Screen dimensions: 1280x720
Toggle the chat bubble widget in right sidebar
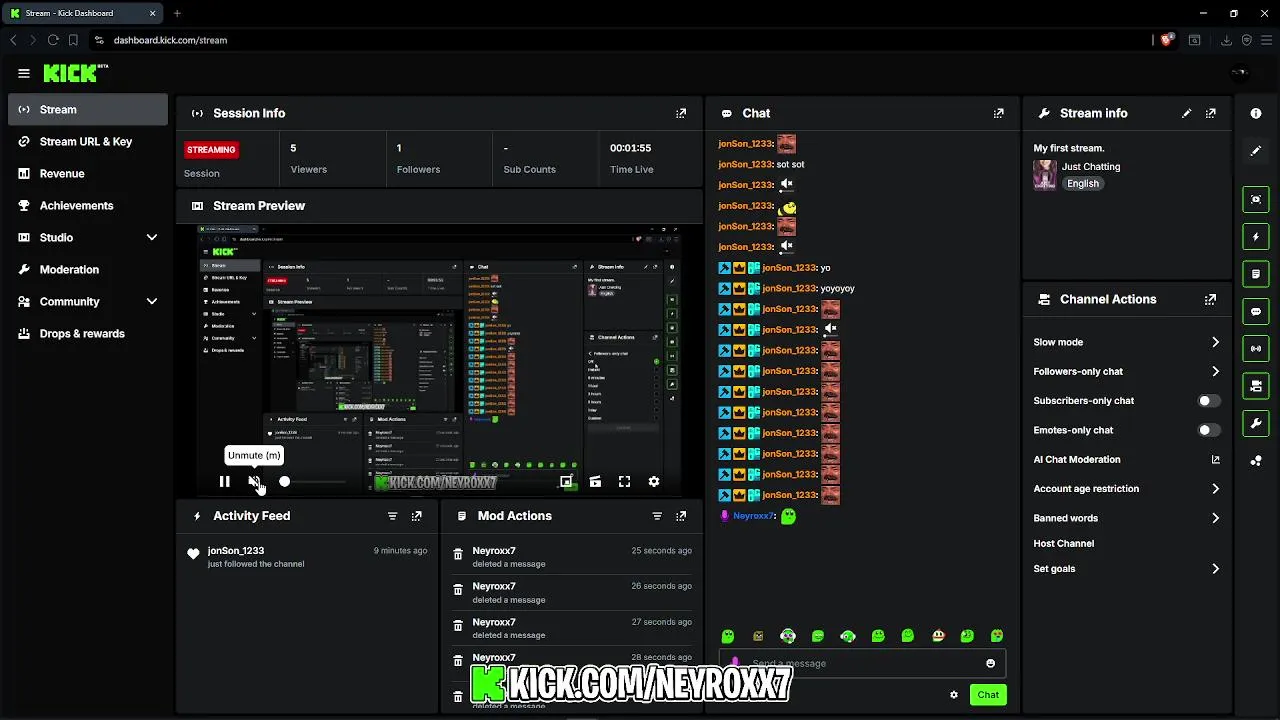click(x=1256, y=311)
